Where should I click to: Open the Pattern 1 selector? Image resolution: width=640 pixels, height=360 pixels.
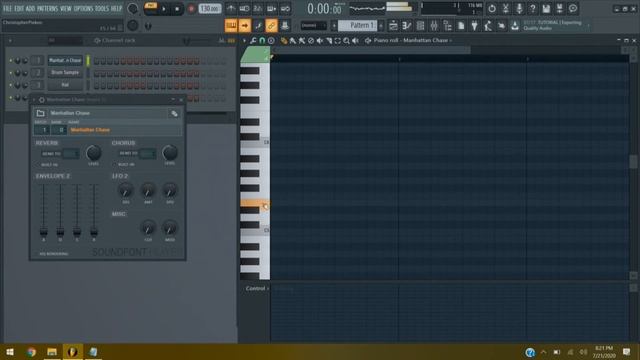[x=358, y=25]
